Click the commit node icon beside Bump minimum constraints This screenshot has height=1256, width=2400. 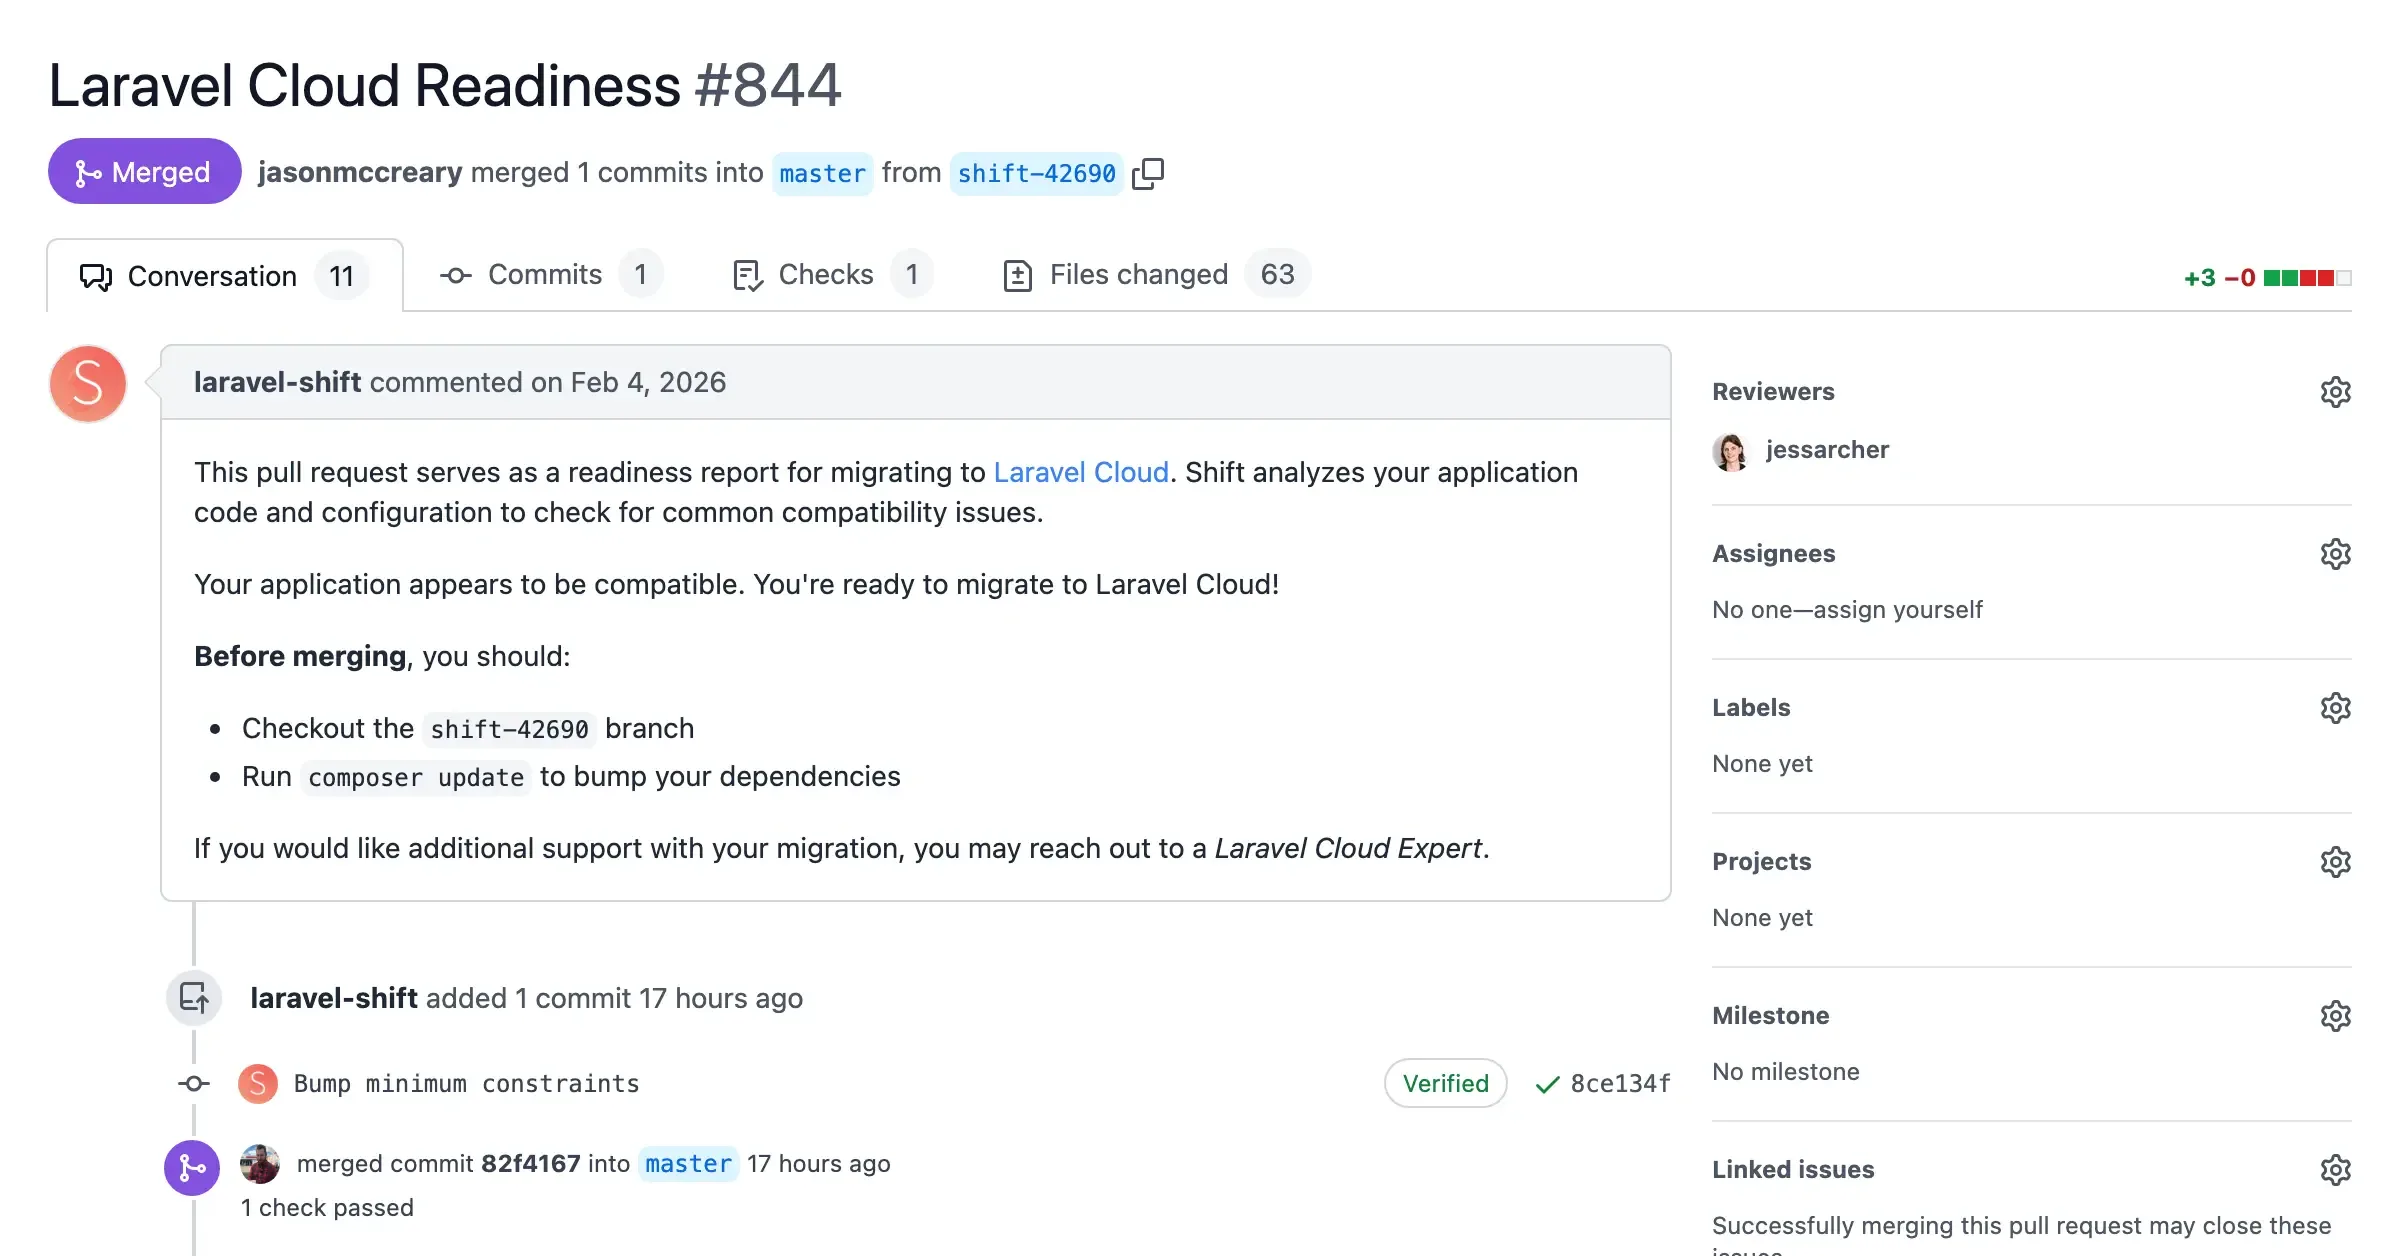(191, 1083)
